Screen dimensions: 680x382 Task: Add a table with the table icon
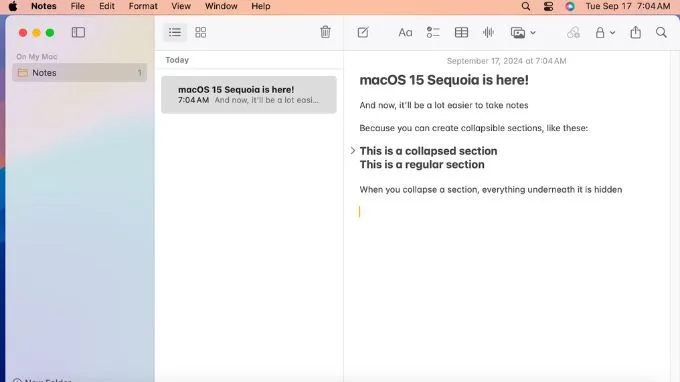(x=461, y=33)
